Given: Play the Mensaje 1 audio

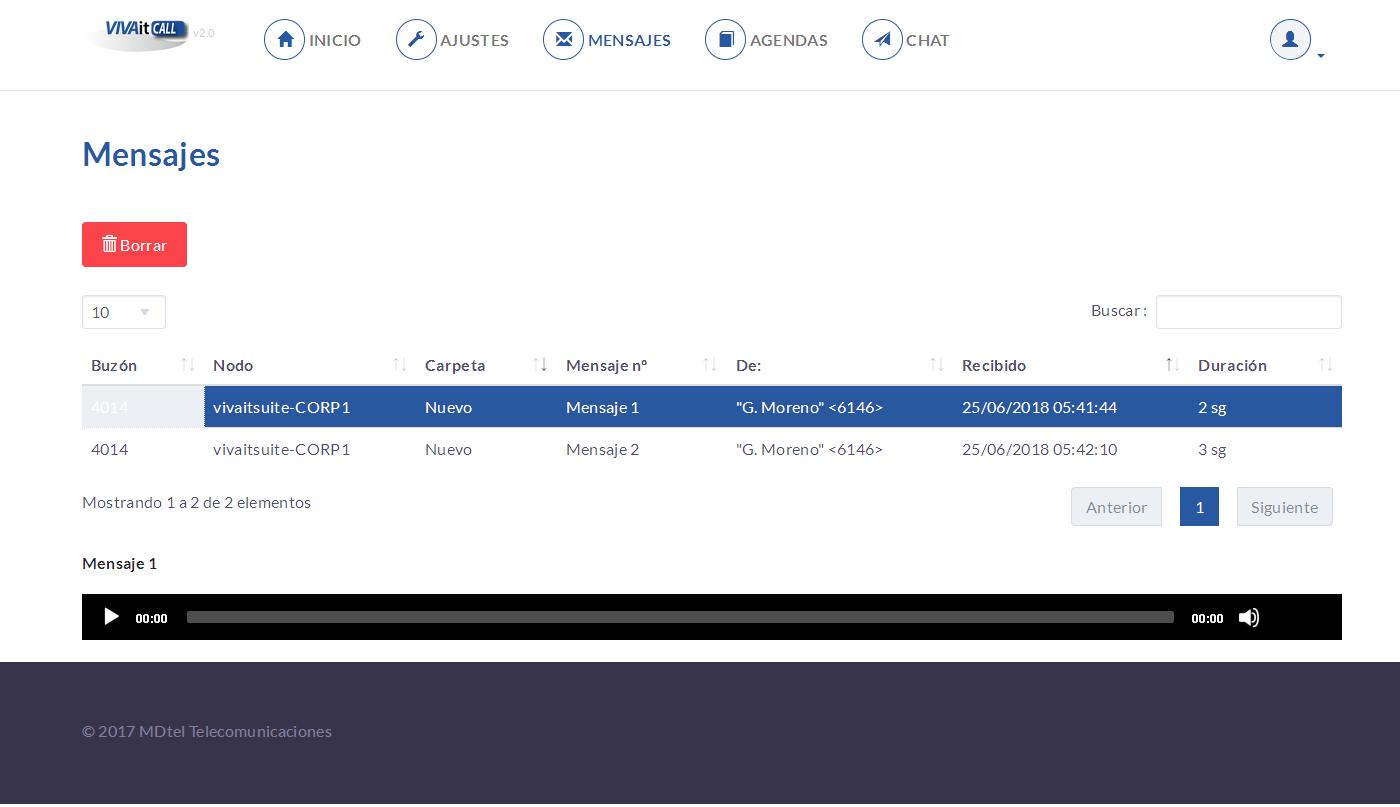Looking at the screenshot, I should (111, 617).
